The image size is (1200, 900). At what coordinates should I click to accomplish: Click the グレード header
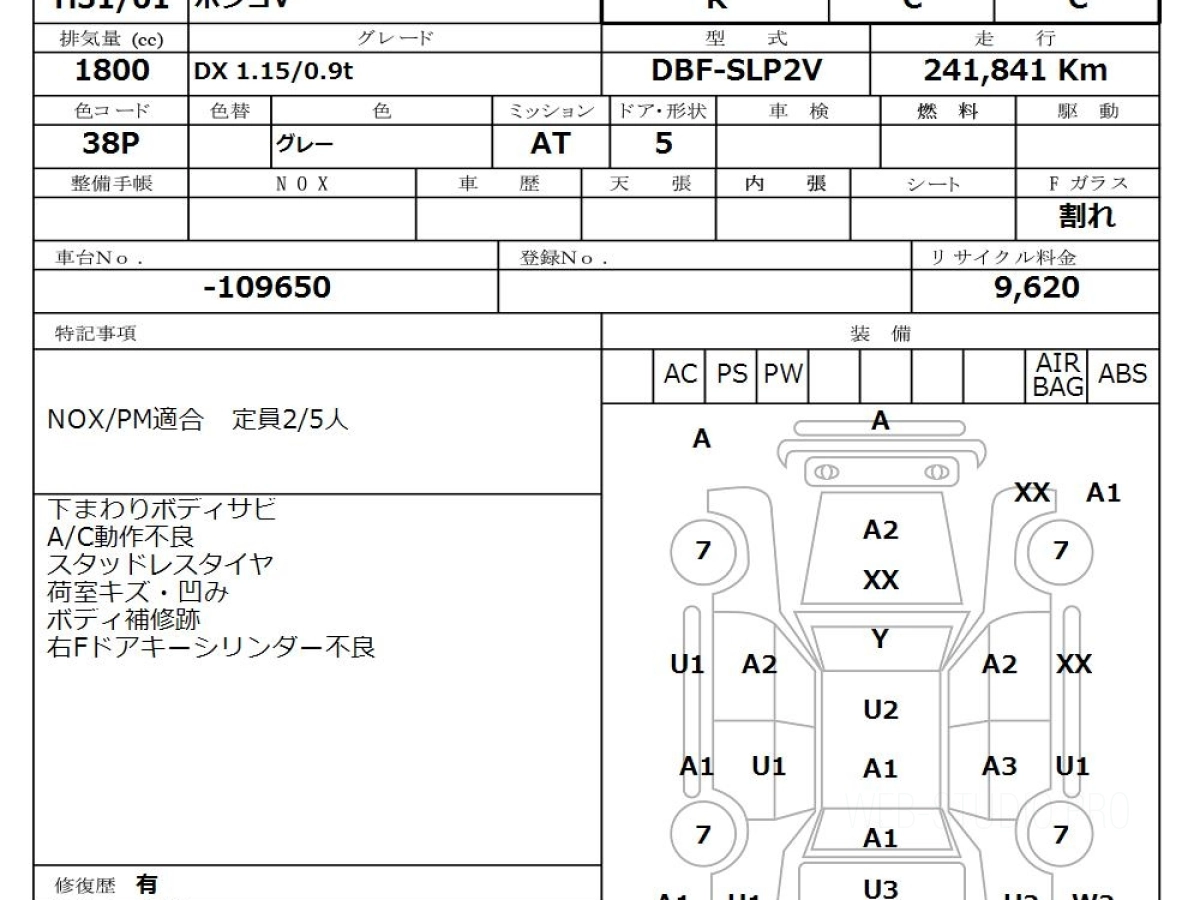(x=395, y=38)
